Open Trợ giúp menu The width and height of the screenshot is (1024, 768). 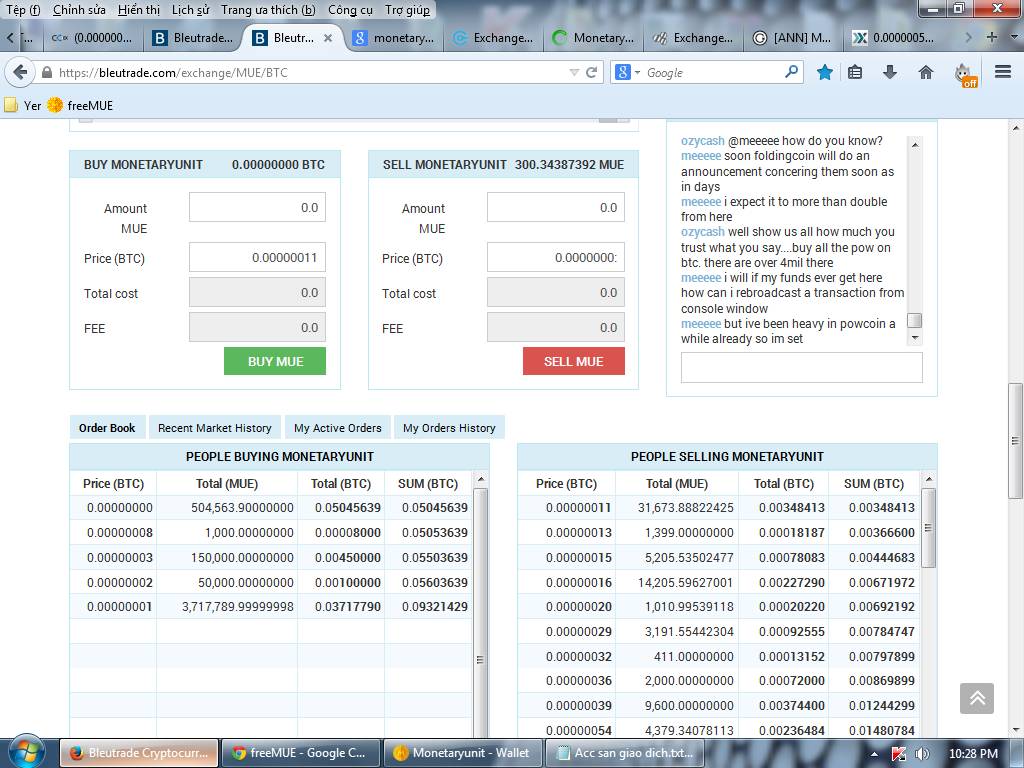[408, 10]
